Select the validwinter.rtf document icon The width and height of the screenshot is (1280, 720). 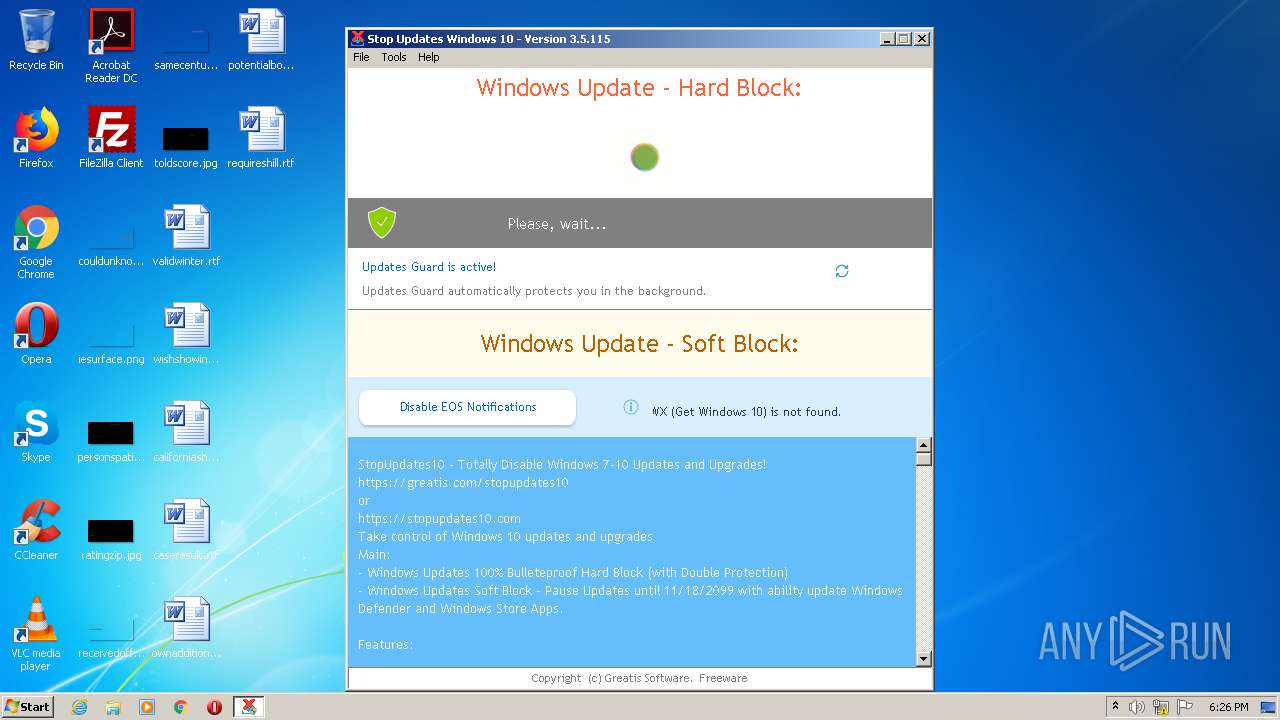(x=186, y=236)
